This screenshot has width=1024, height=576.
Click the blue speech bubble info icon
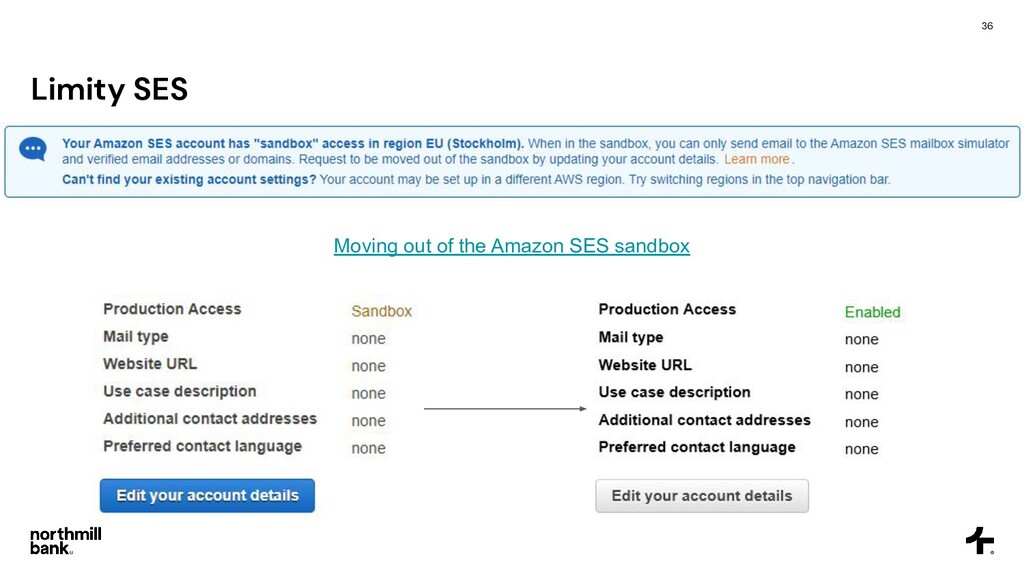point(33,150)
